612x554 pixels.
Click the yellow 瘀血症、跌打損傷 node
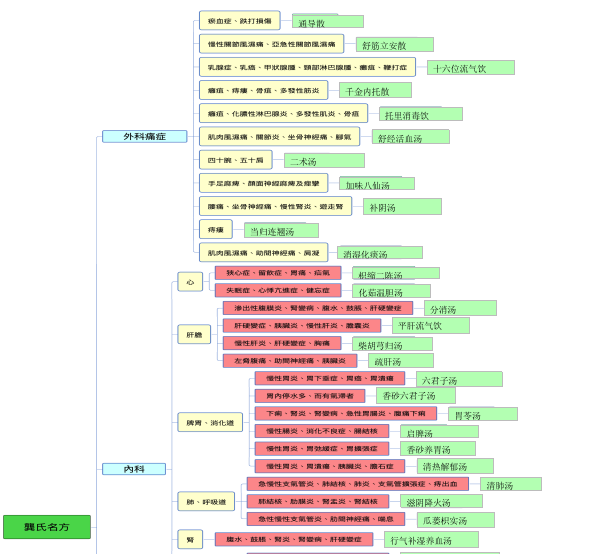pyautogui.click(x=240, y=21)
